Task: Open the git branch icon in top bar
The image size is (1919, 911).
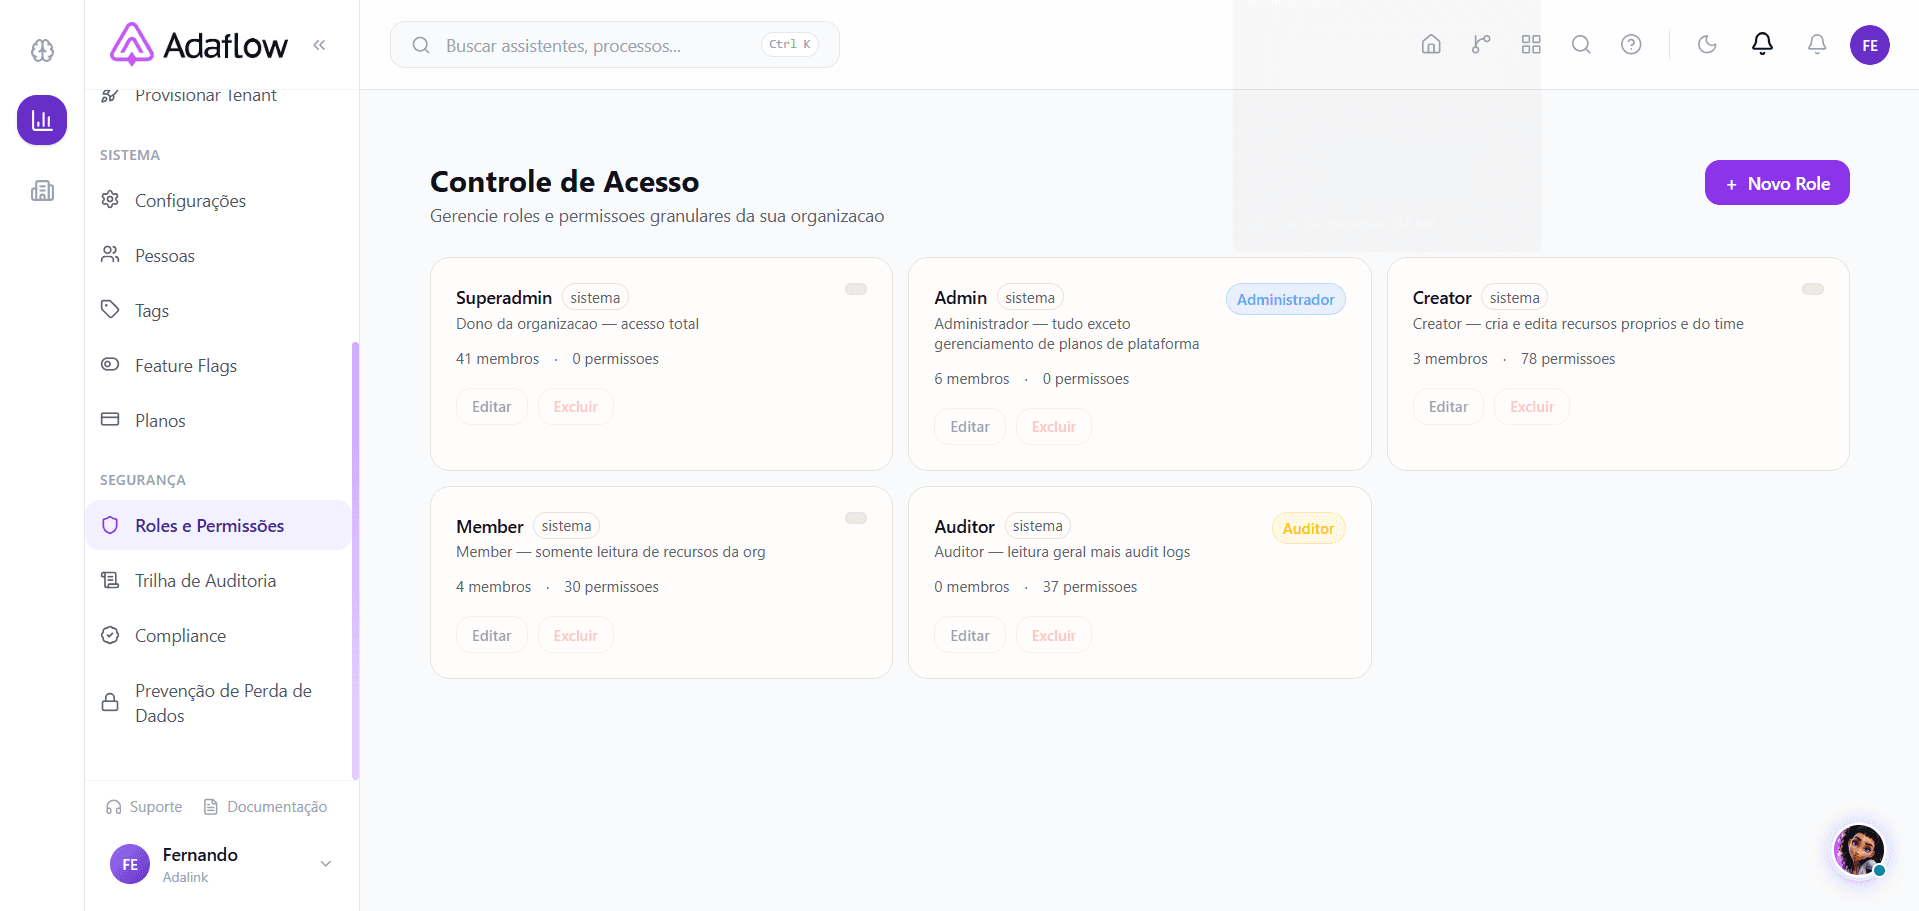Action: tap(1481, 45)
